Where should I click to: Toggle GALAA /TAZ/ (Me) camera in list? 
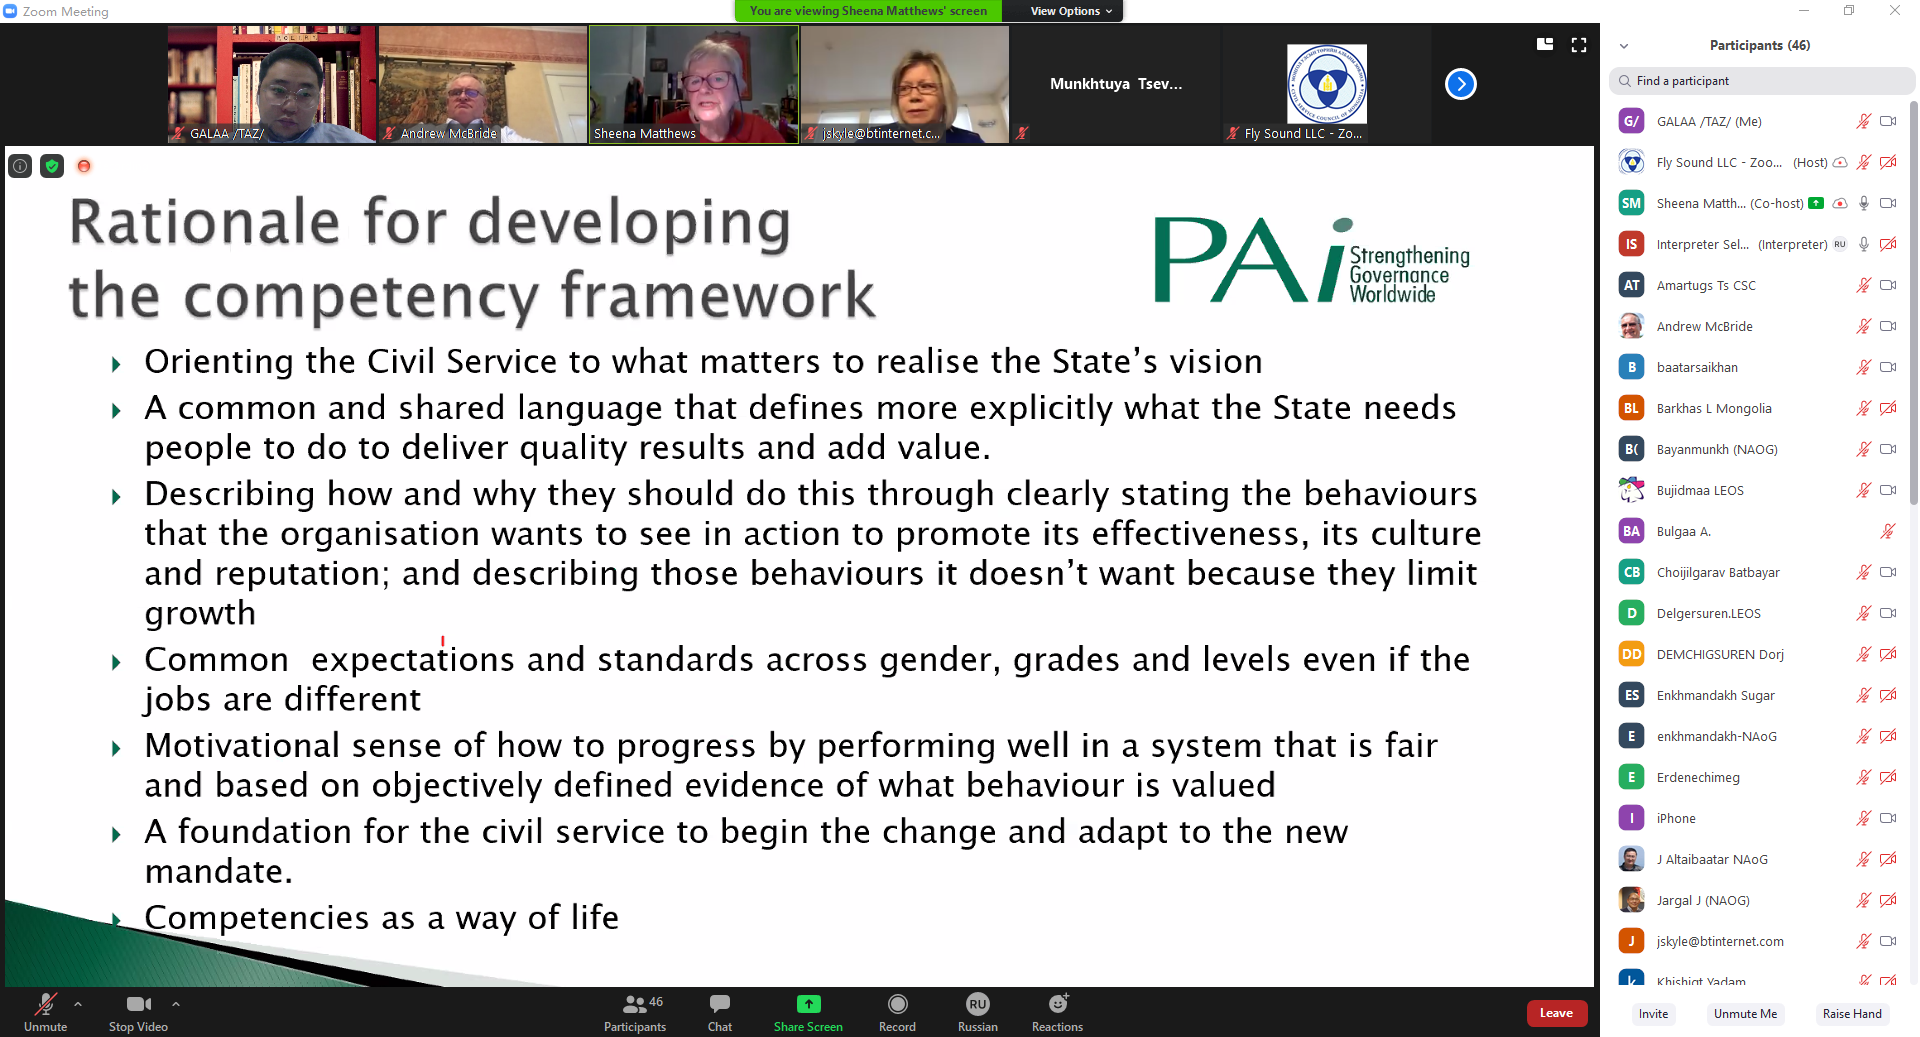click(x=1888, y=121)
